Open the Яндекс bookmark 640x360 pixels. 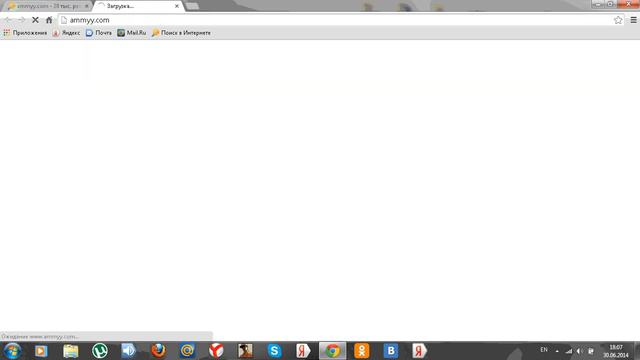point(66,33)
